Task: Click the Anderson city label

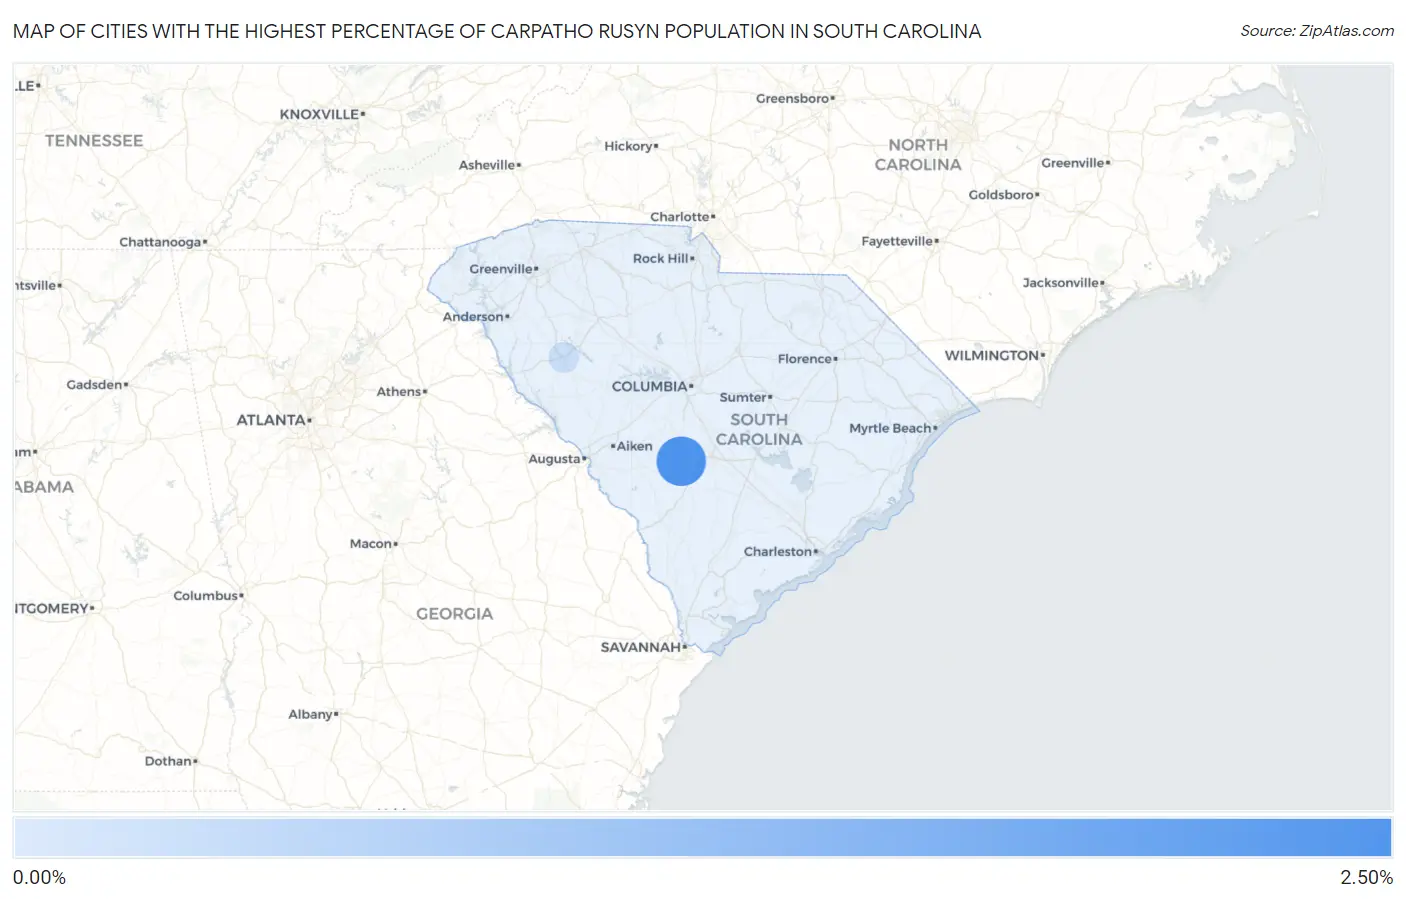Action: coord(473,317)
